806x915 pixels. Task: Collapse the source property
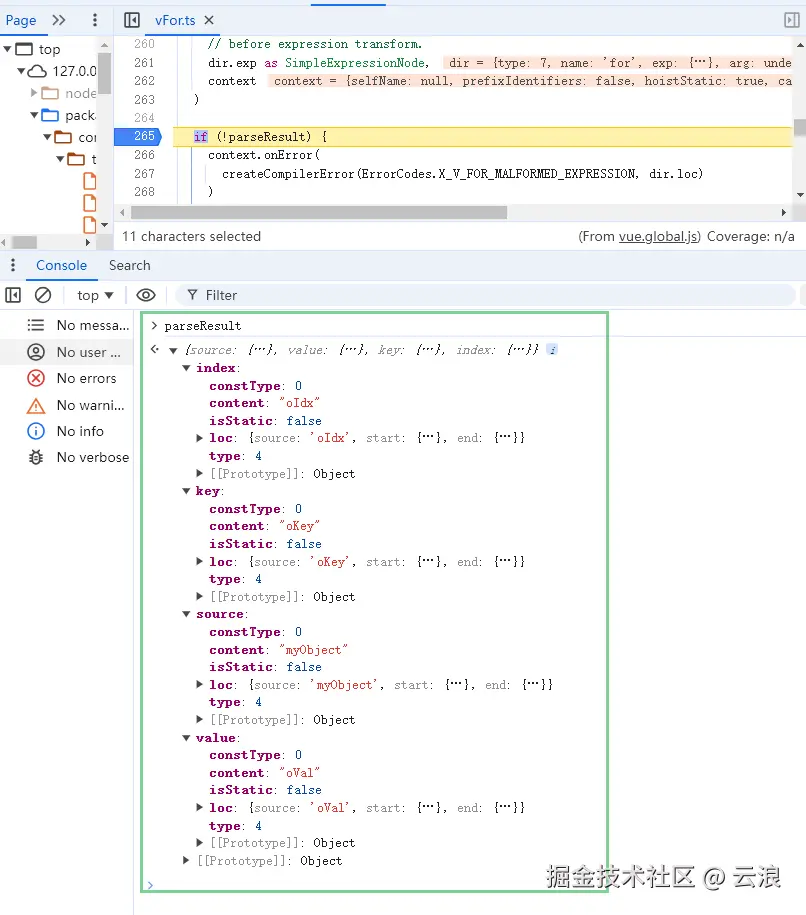coord(186,614)
